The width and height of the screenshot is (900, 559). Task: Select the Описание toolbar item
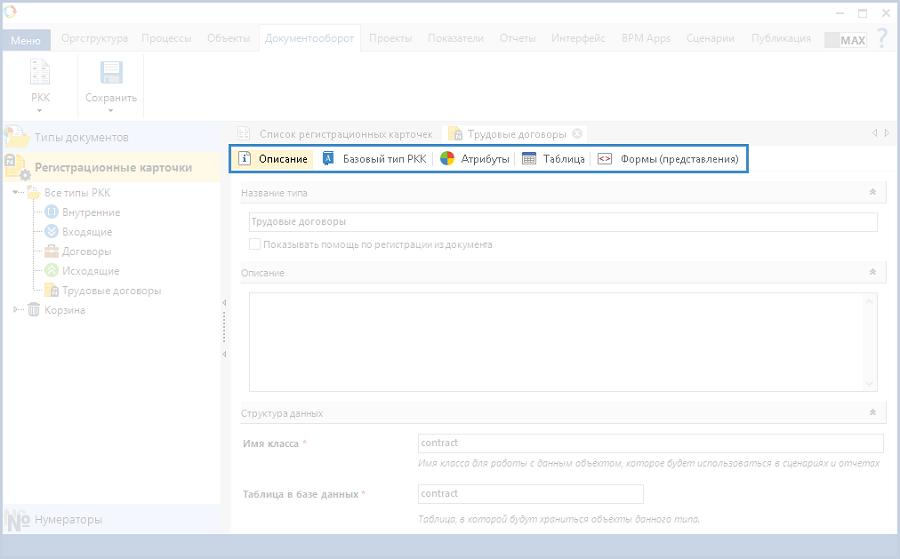coord(274,159)
